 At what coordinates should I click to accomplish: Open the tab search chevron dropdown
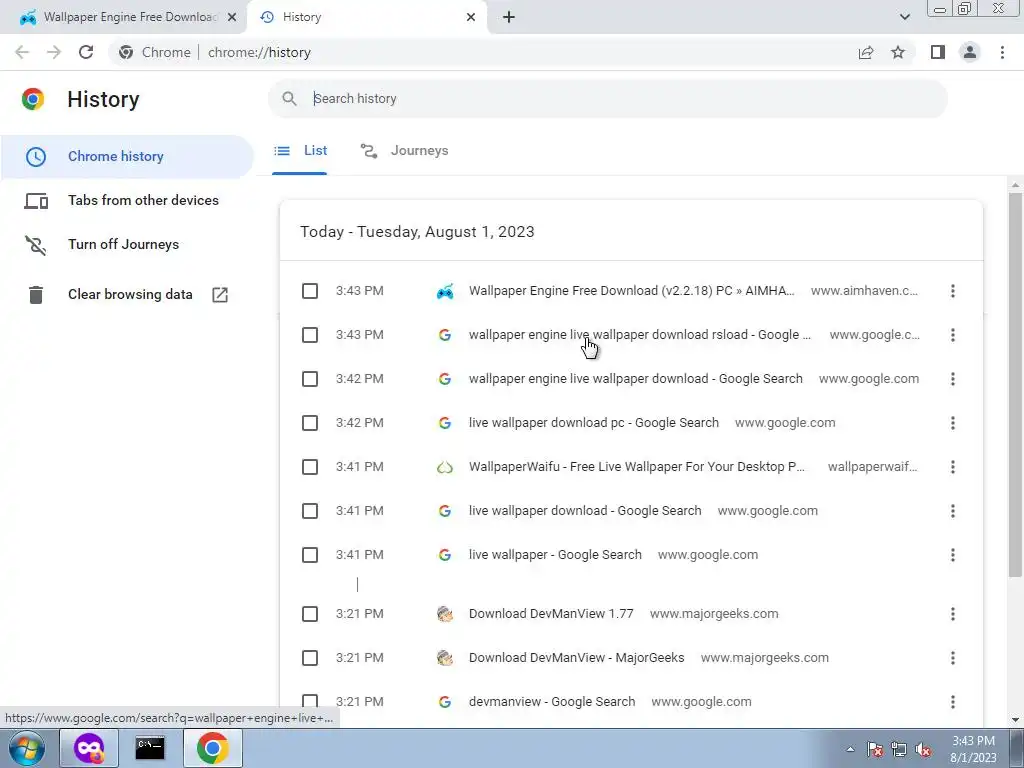904,17
